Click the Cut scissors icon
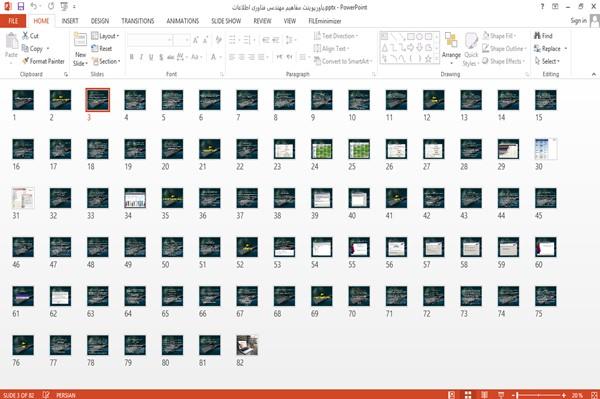Image resolution: width=600 pixels, height=399 pixels. coord(25,36)
